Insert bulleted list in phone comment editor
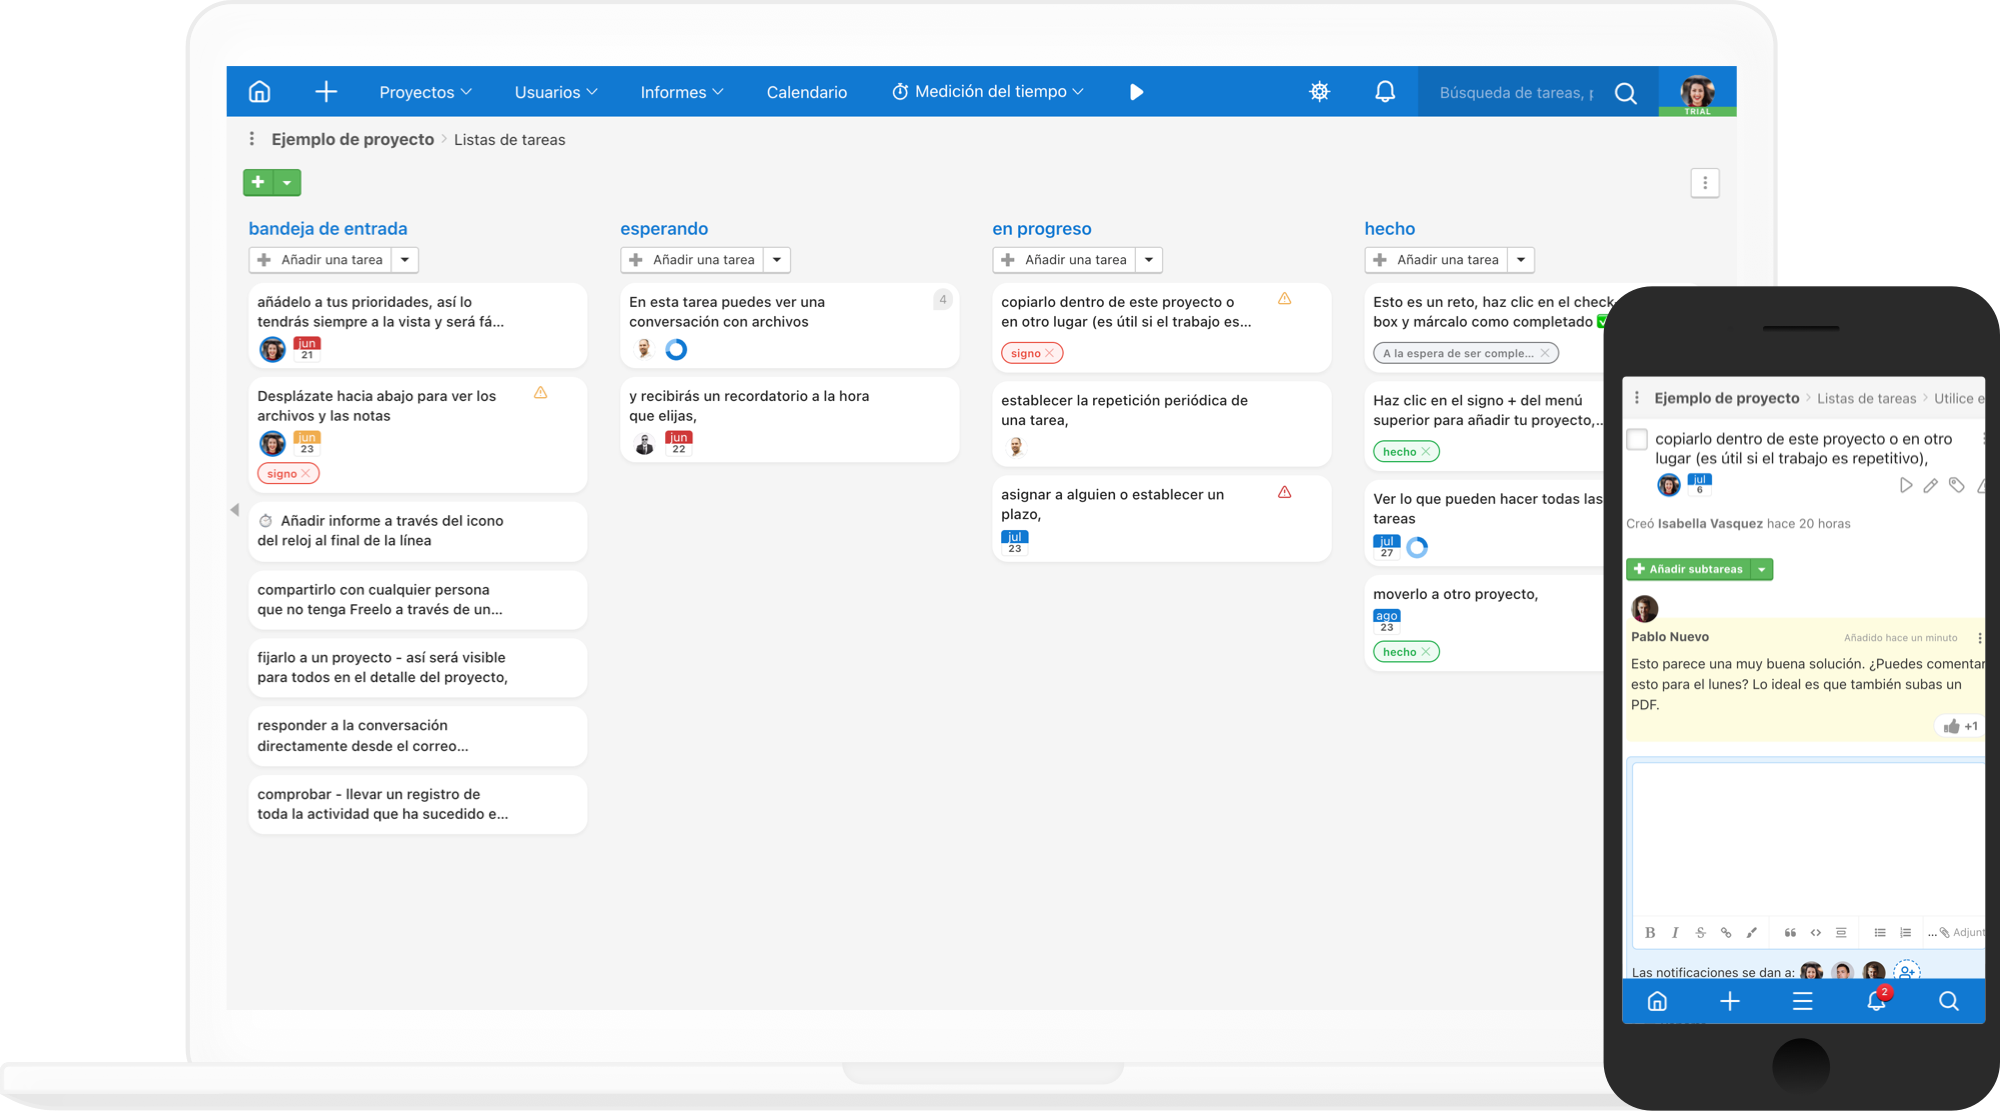 pyautogui.click(x=1880, y=932)
